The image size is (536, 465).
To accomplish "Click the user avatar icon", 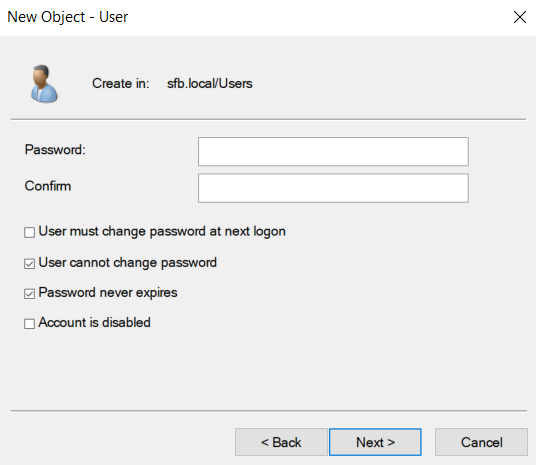I will 44,84.
